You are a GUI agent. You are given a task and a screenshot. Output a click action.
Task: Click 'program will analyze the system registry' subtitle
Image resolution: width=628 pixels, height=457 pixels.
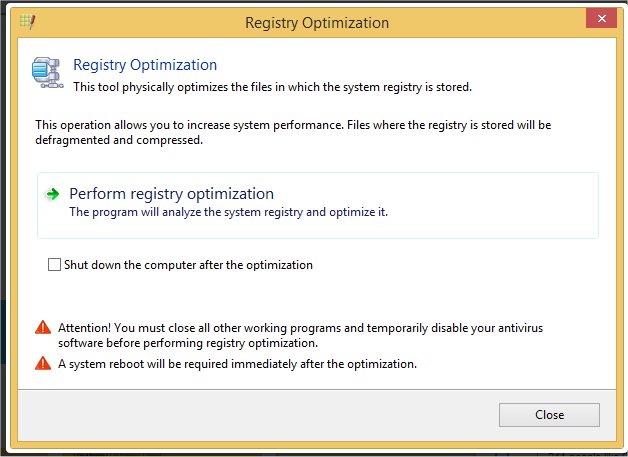(x=227, y=212)
